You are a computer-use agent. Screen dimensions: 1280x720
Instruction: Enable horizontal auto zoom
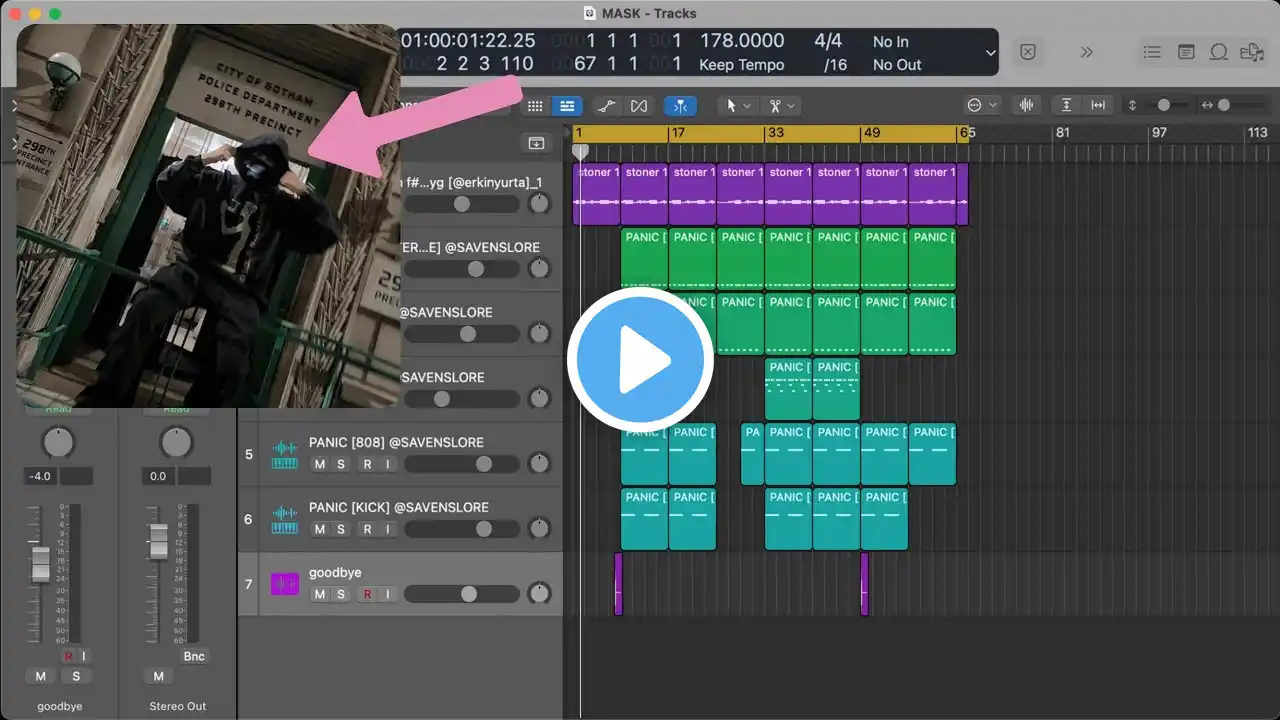coord(1098,105)
